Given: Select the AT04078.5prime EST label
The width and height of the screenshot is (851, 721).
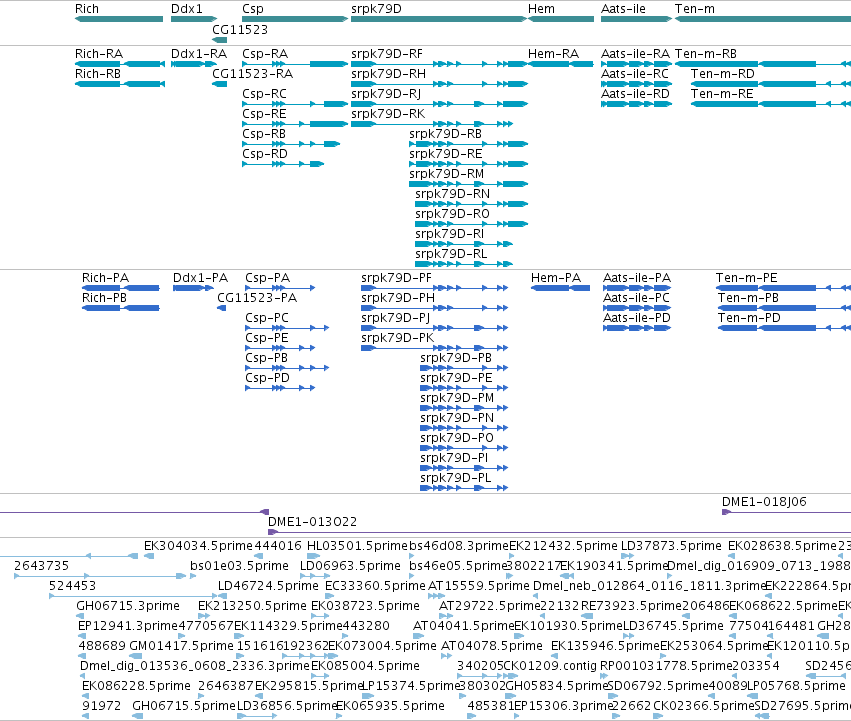Looking at the screenshot, I should 492,646.
